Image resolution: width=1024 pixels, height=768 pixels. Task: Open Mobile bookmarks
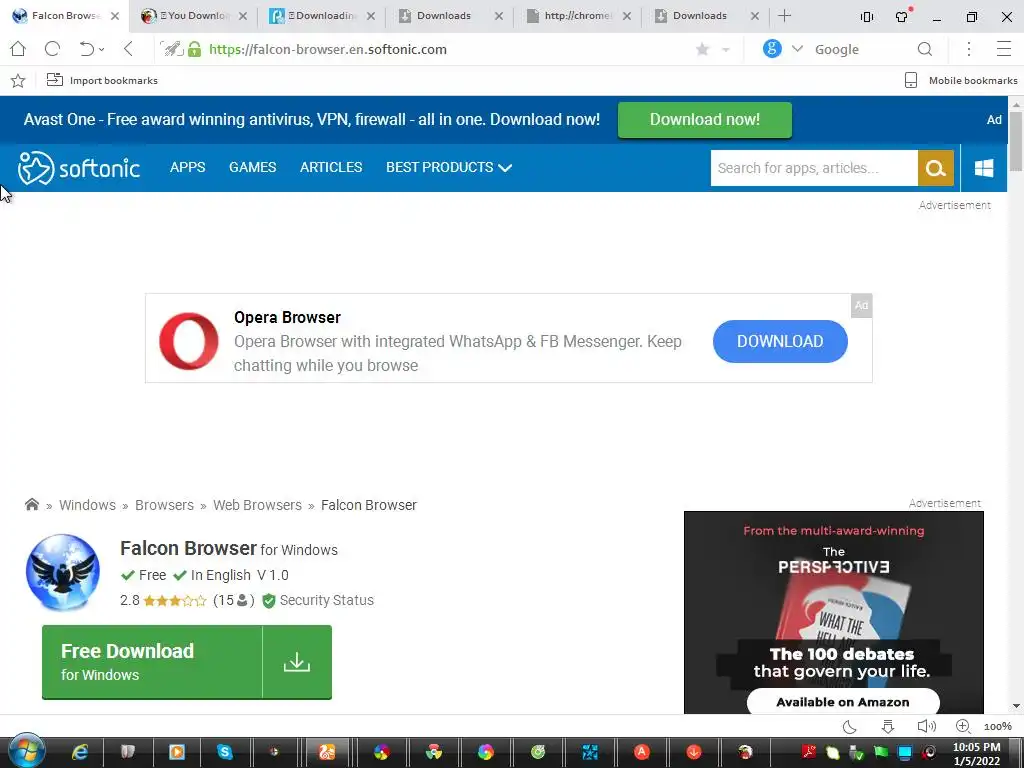click(x=961, y=80)
